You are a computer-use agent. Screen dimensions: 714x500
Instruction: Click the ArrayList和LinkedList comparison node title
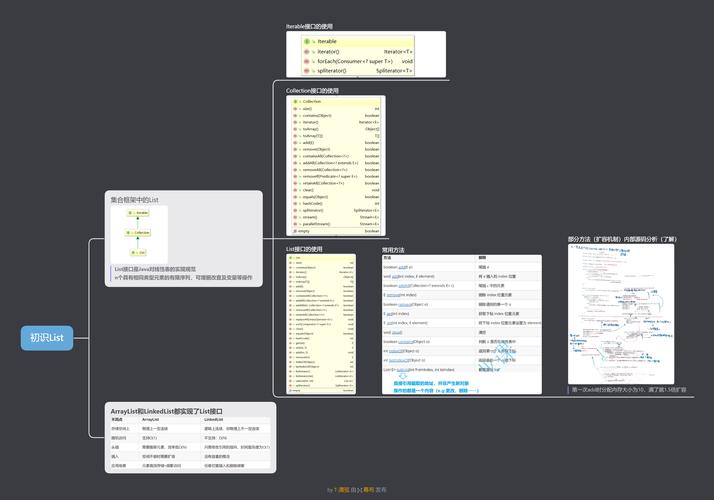click(x=163, y=411)
